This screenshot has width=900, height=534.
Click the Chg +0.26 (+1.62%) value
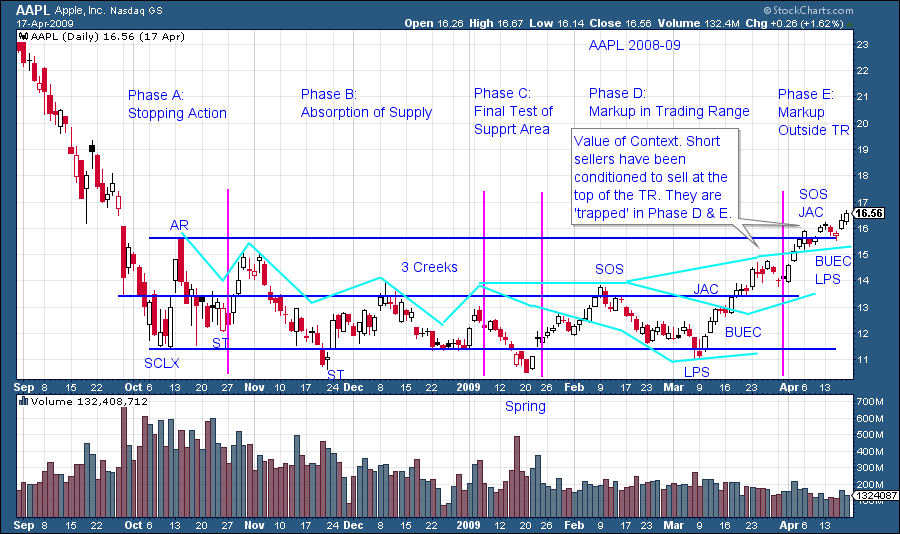click(794, 24)
